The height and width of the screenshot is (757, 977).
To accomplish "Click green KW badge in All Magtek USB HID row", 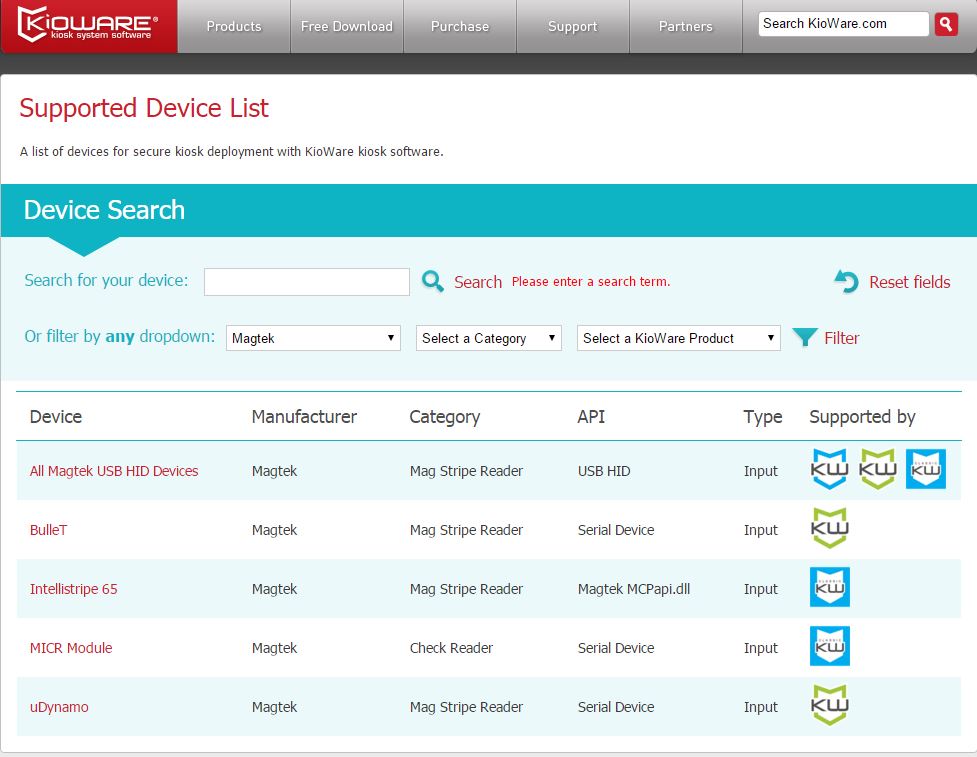I will [877, 469].
